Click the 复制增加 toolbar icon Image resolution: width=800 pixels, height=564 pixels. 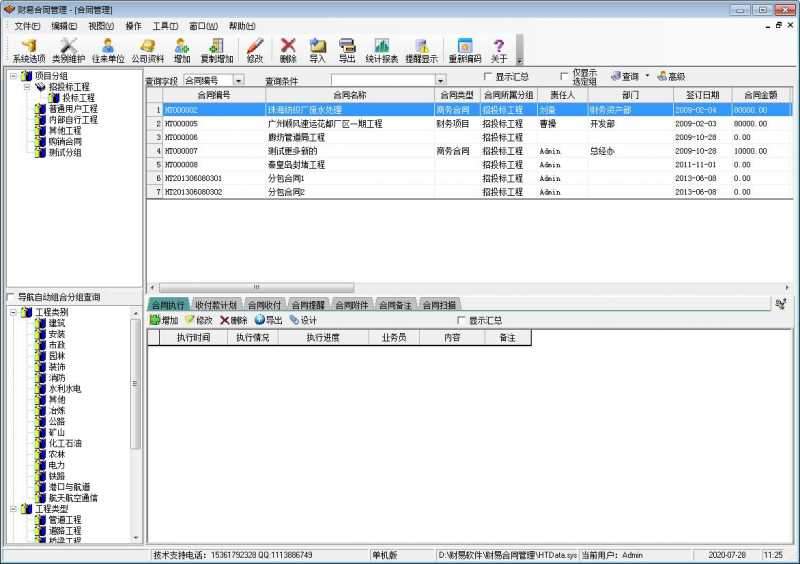[x=215, y=50]
